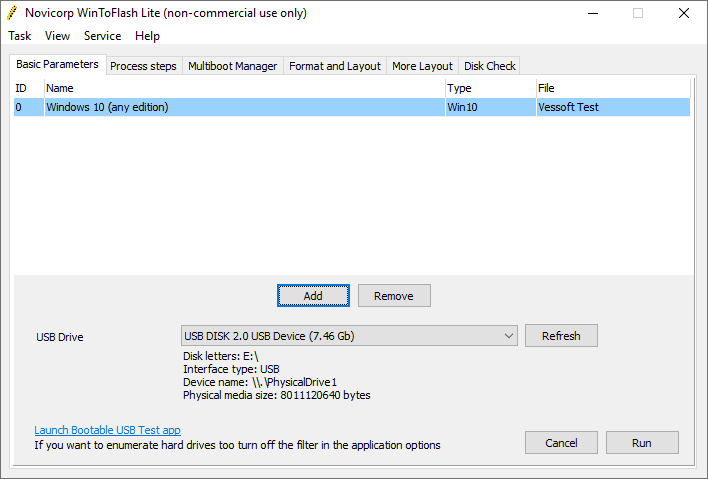Screen dimensions: 708x479
Task: Click the Physical media size text
Action: [277, 395]
